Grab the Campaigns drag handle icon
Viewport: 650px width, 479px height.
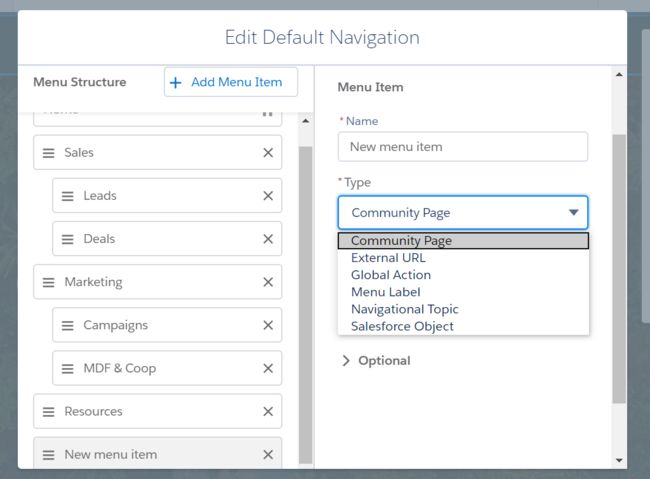tap(68, 326)
